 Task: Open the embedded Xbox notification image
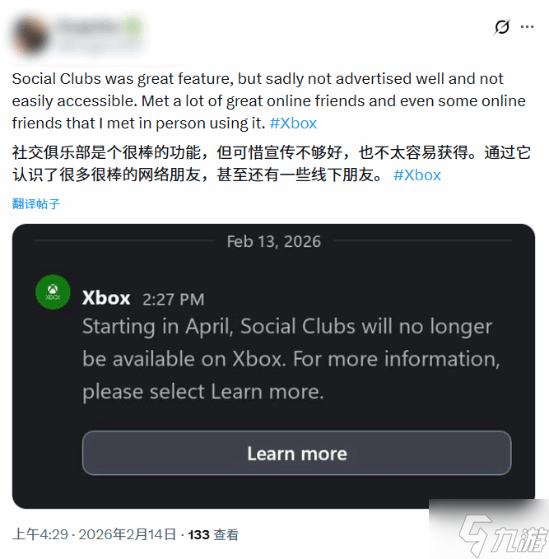pos(273,366)
